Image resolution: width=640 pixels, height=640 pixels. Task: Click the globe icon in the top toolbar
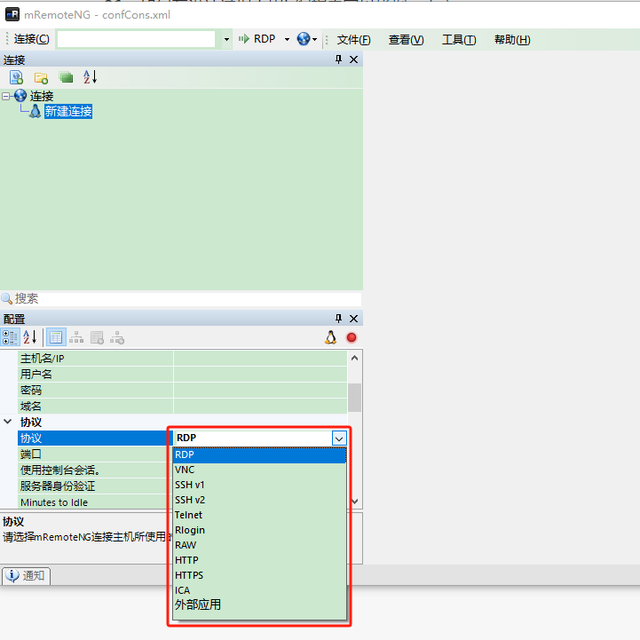(303, 39)
